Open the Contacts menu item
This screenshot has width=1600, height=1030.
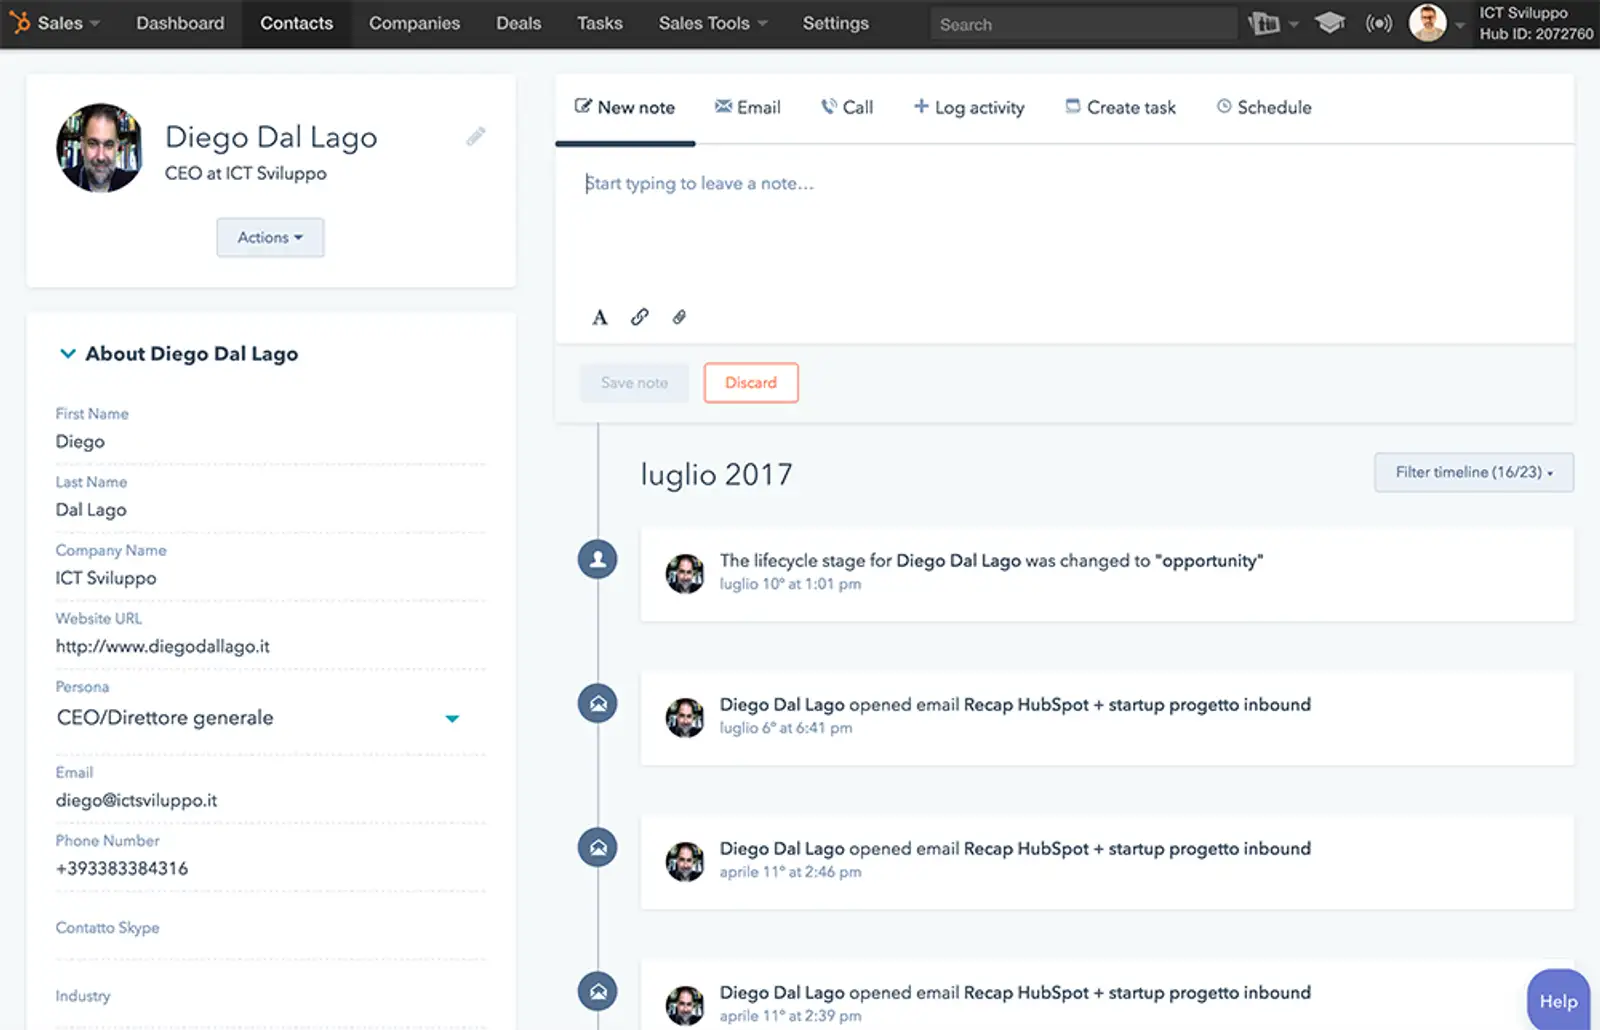tap(296, 23)
